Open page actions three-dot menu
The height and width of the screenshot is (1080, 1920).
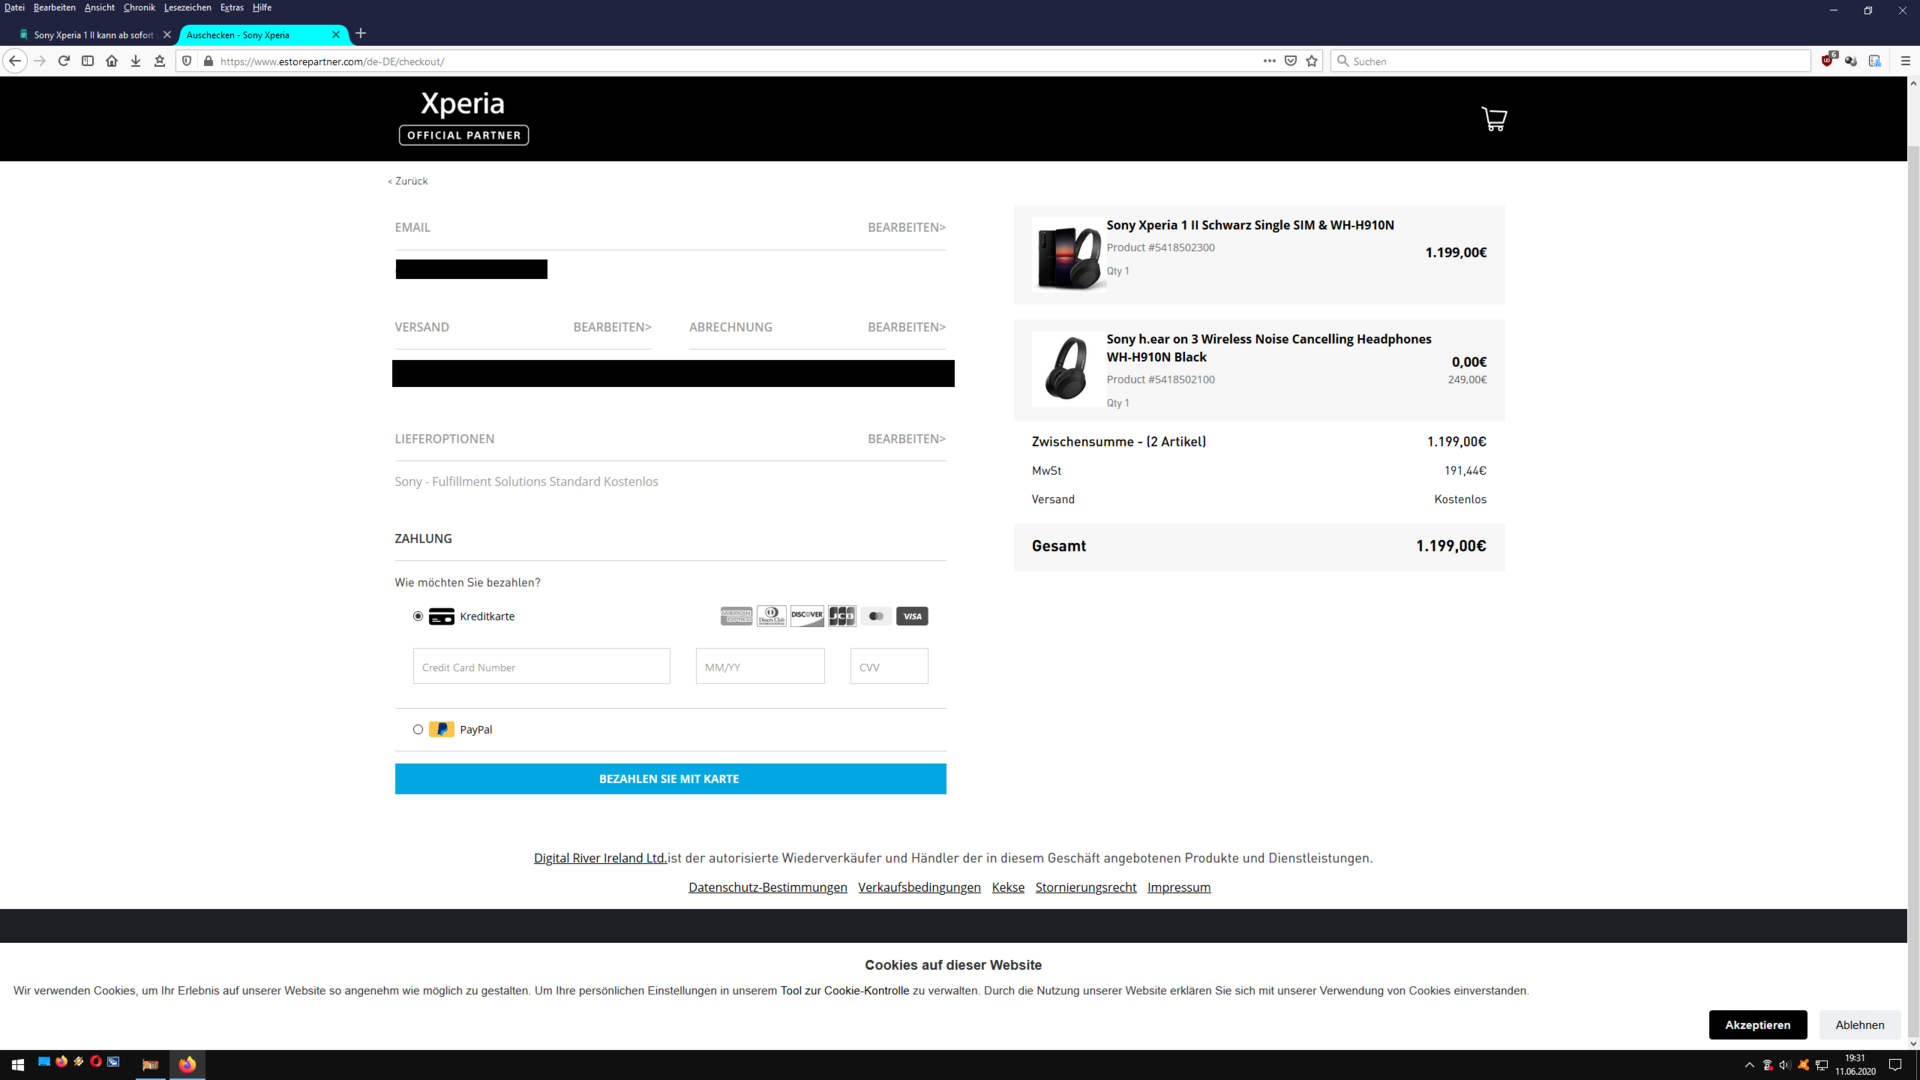pyautogui.click(x=1269, y=61)
